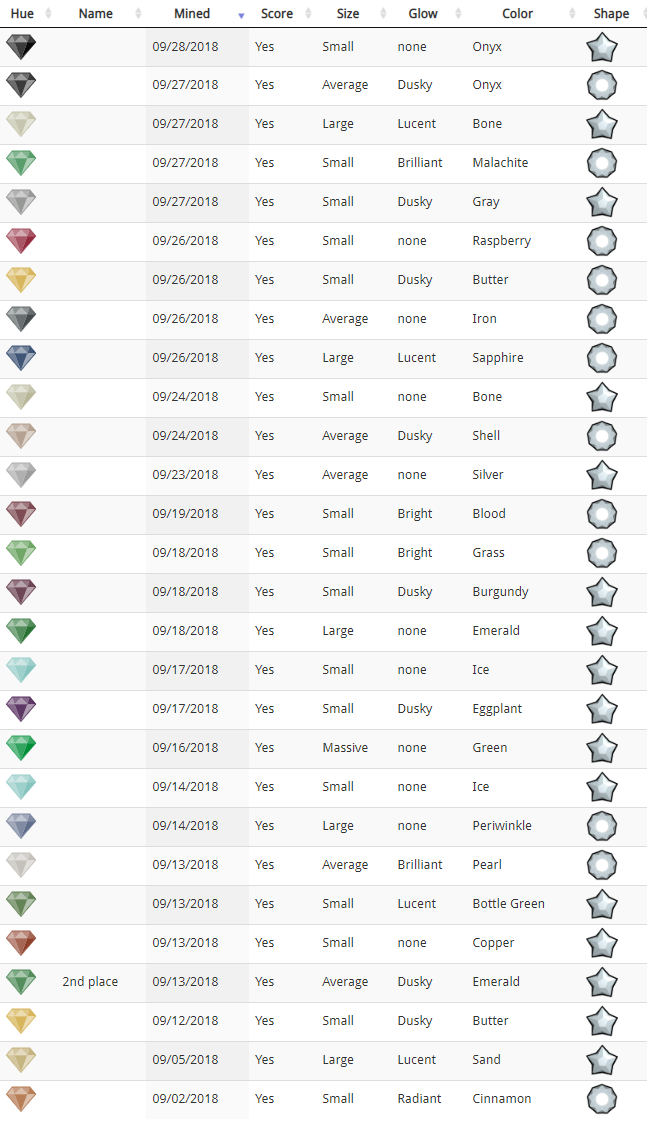
Task: Click the Shape column header
Action: [613, 14]
